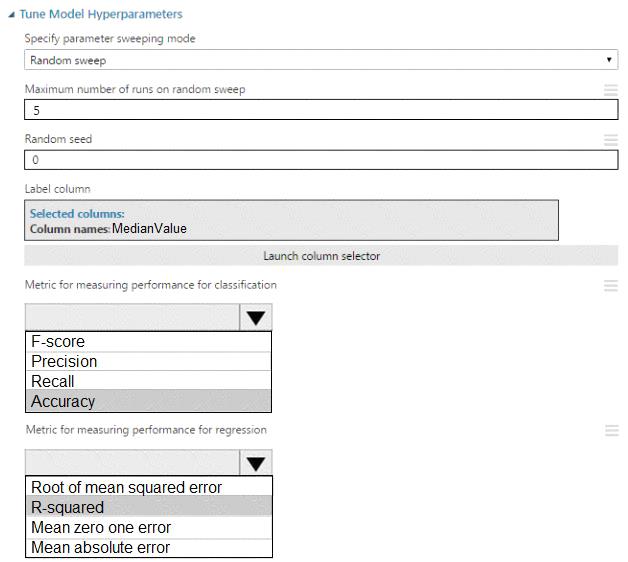The image size is (628, 562).
Task: Click the maximum runs on random sweep field
Action: click(320, 110)
